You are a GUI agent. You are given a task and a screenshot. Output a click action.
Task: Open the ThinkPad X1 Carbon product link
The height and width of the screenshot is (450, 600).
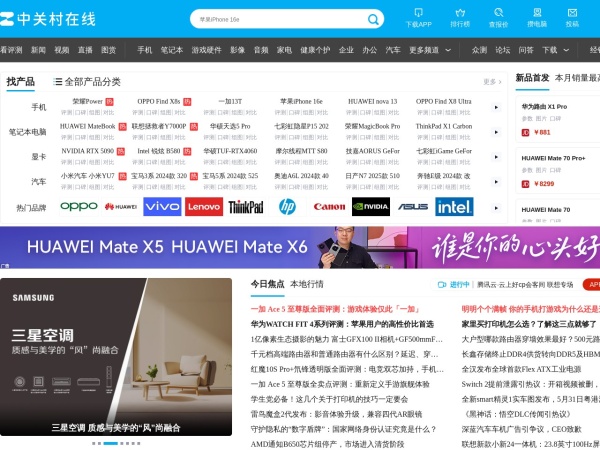coord(444,126)
